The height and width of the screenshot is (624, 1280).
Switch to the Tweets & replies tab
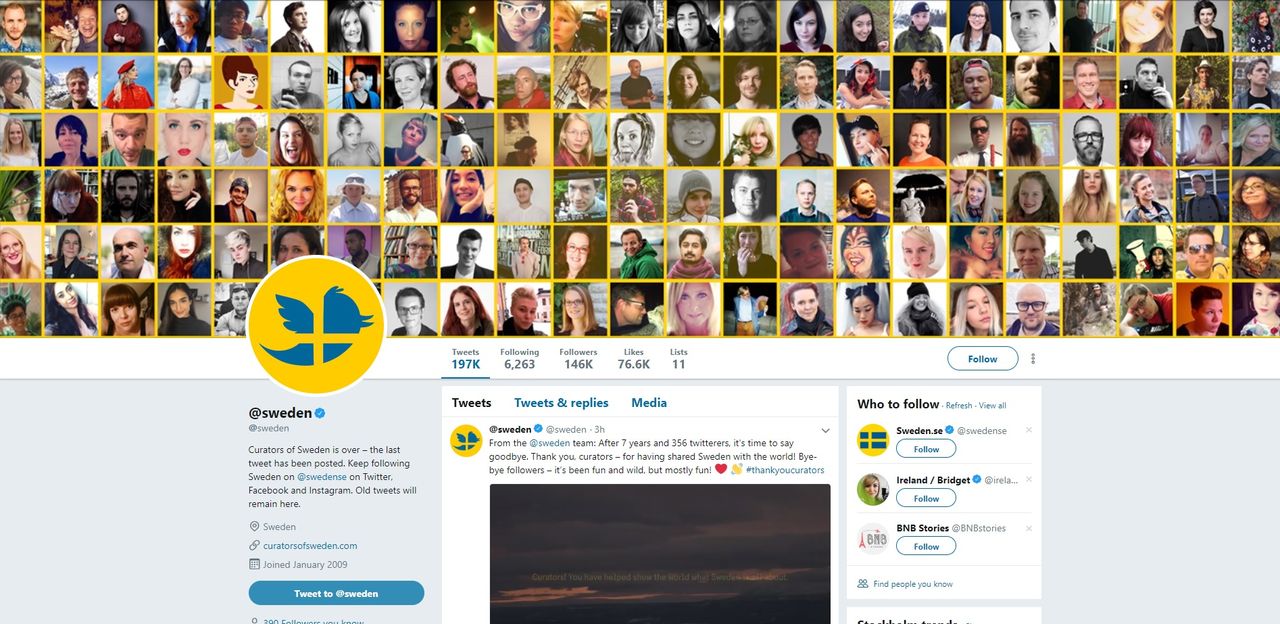(x=561, y=403)
